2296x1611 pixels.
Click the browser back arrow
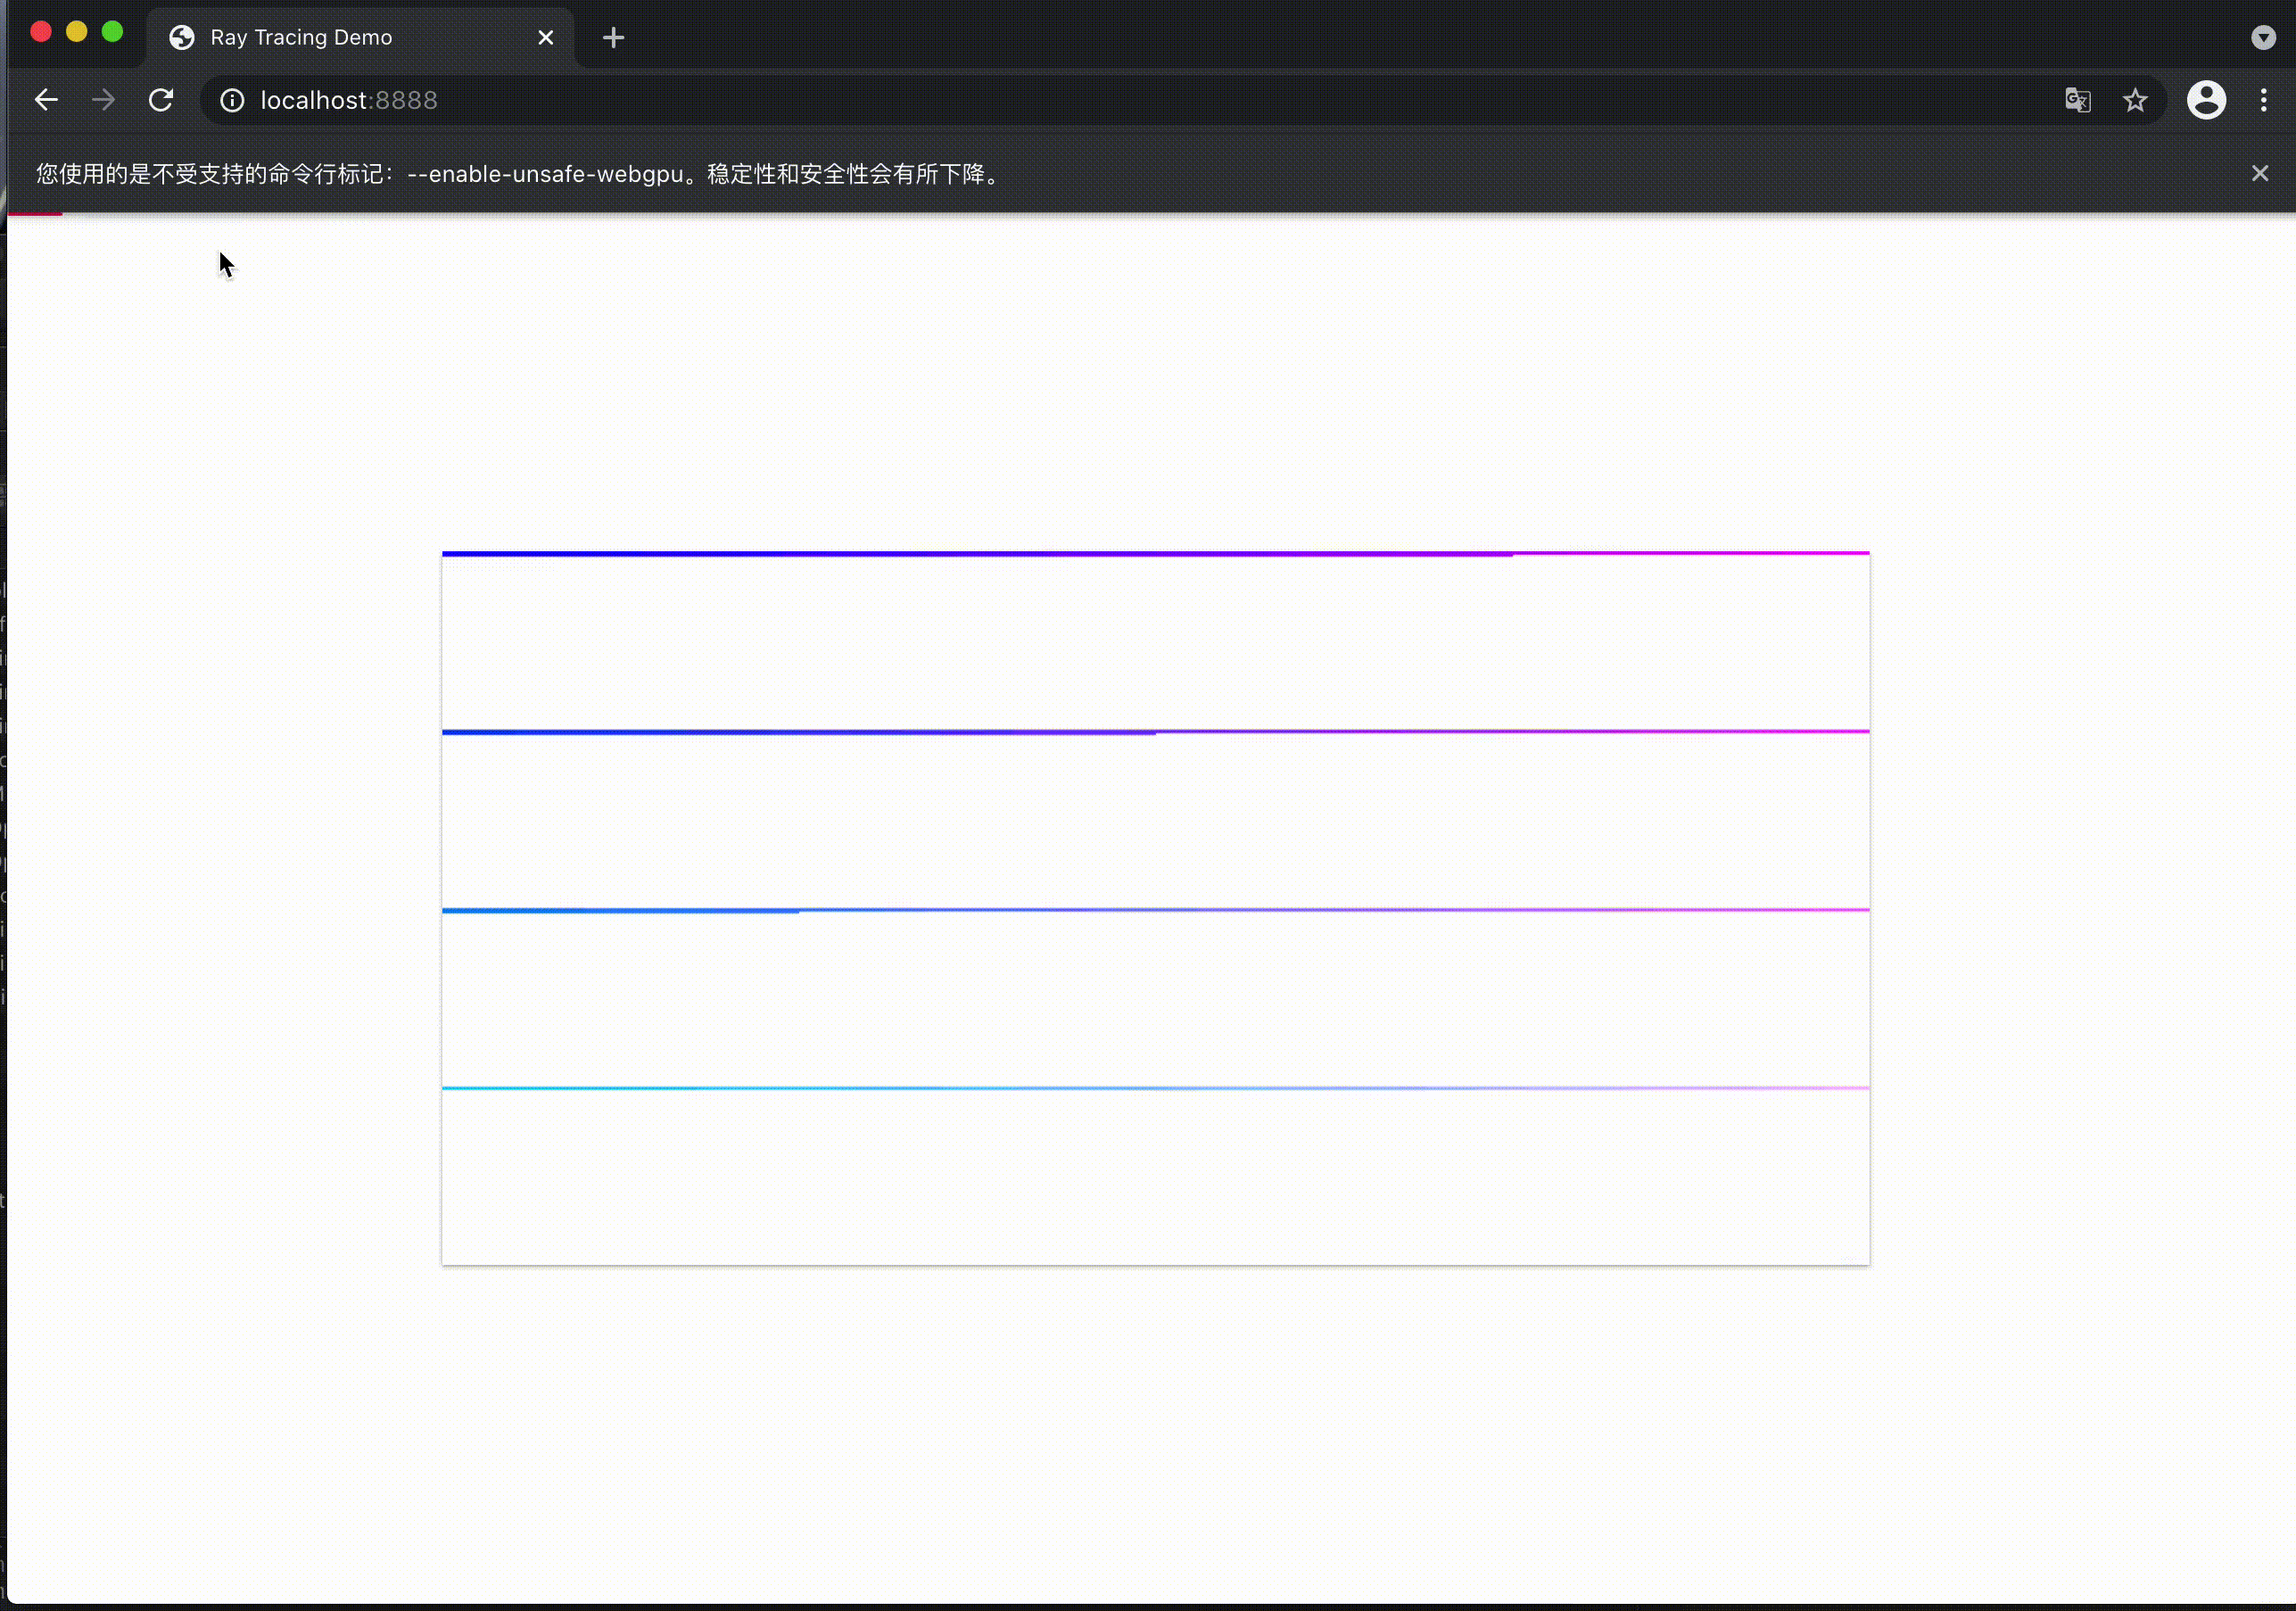(46, 100)
